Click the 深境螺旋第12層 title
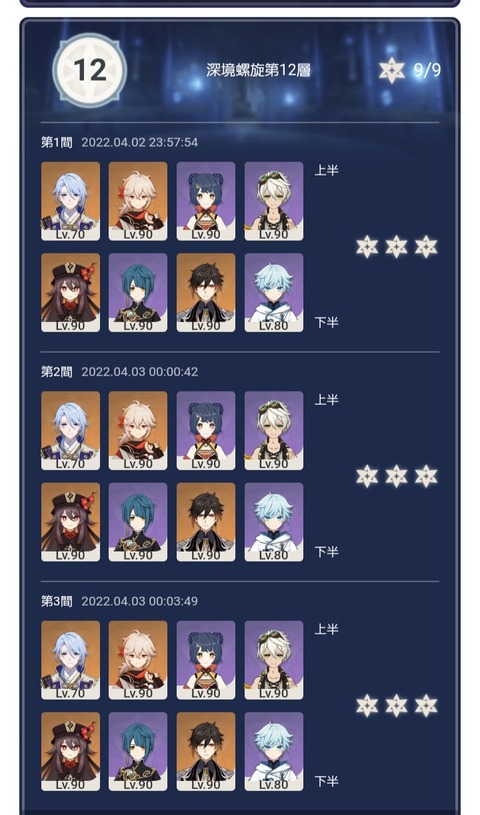This screenshot has height=815, width=480. pyautogui.click(x=258, y=70)
